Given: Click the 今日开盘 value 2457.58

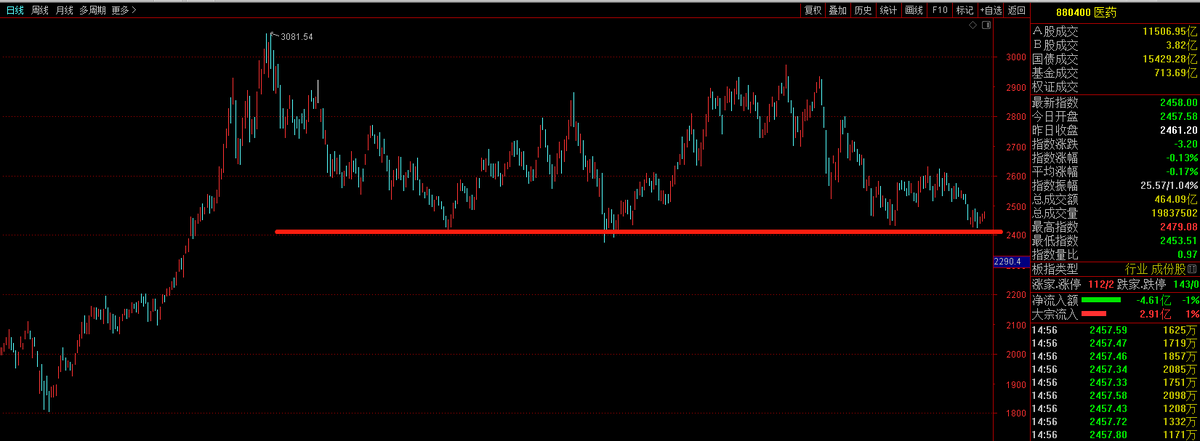Looking at the screenshot, I should click(1178, 116).
